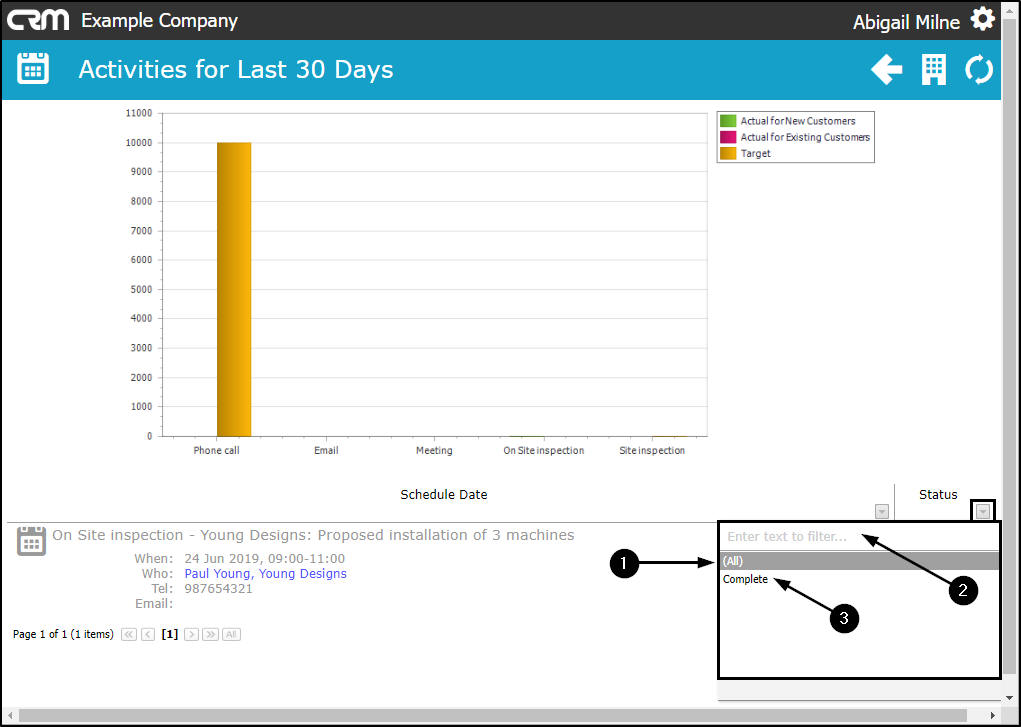Open the Schedule Date column filter dropdown
This screenshot has width=1021, height=727.
882,511
